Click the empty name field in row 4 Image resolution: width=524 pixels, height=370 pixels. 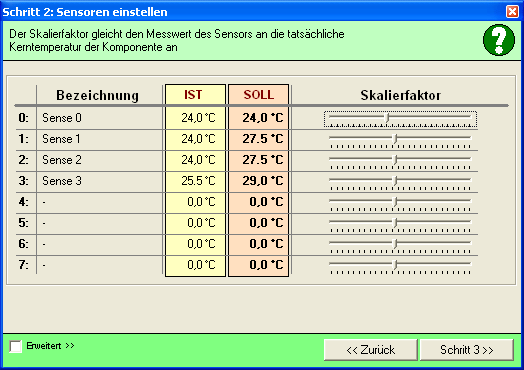point(100,202)
